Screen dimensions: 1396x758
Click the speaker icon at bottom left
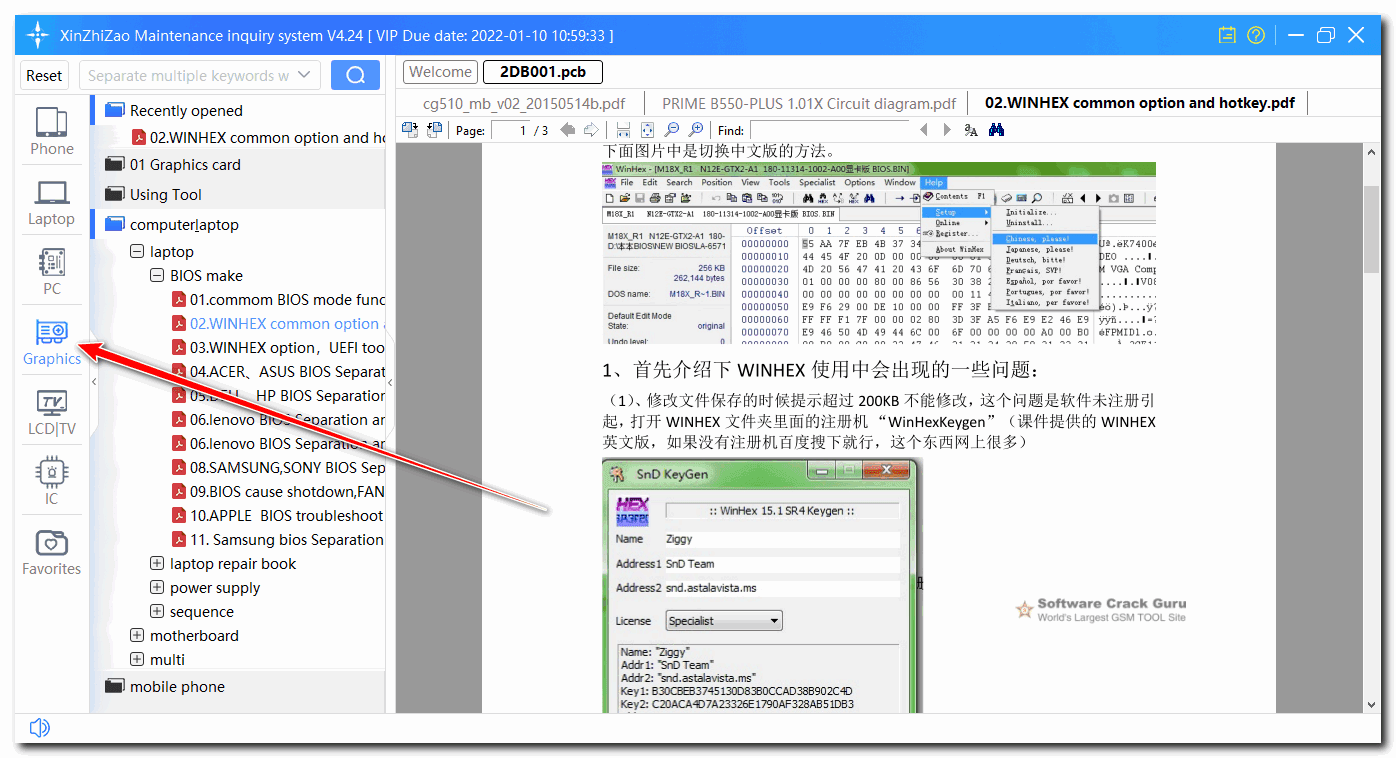coord(39,727)
